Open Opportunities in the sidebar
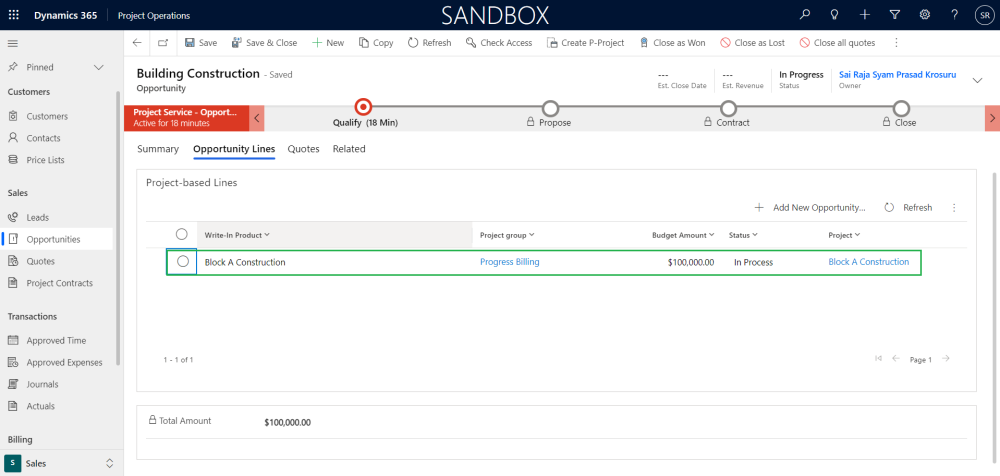Viewport: 1000px width, 476px height. [x=54, y=239]
